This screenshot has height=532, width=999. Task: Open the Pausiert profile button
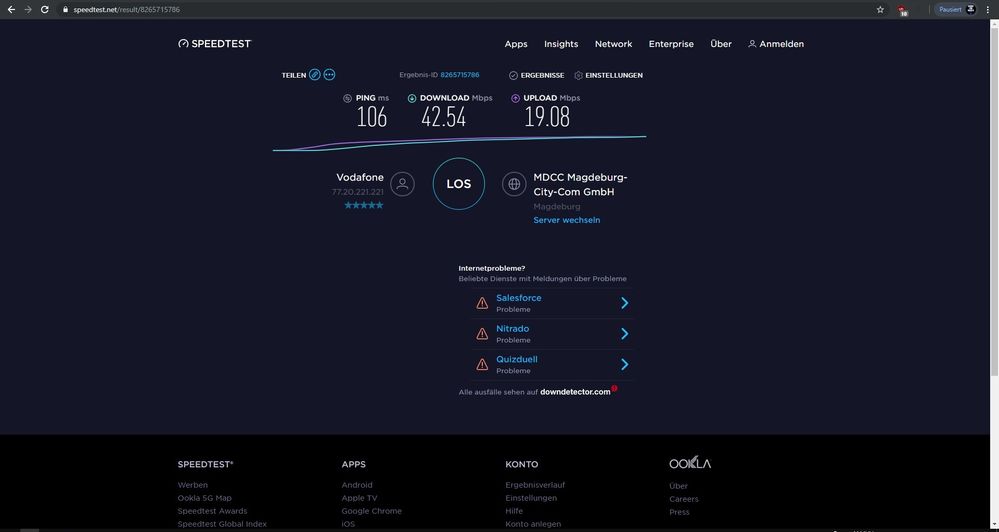pyautogui.click(x=956, y=10)
